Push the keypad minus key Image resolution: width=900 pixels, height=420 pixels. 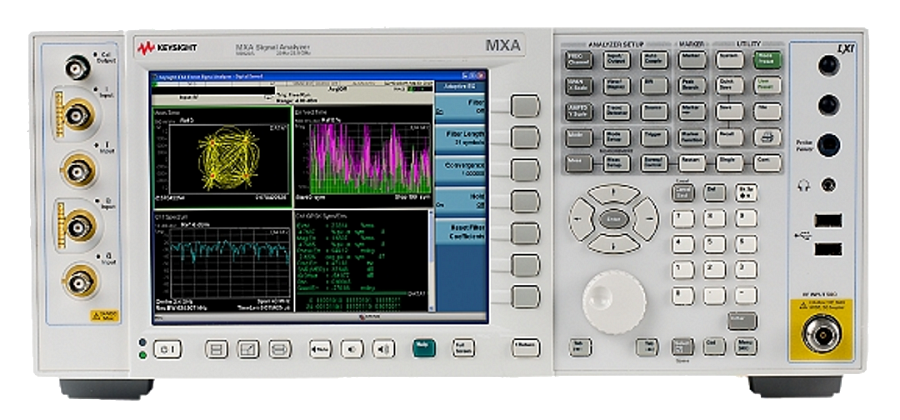coord(746,295)
